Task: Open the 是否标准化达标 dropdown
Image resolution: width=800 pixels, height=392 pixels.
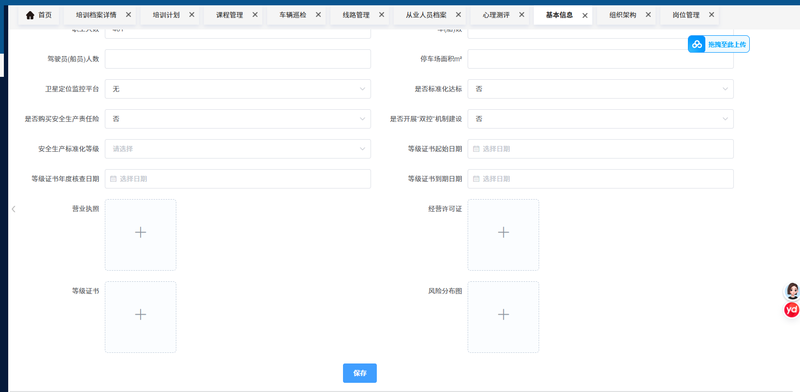Action: [x=601, y=89]
